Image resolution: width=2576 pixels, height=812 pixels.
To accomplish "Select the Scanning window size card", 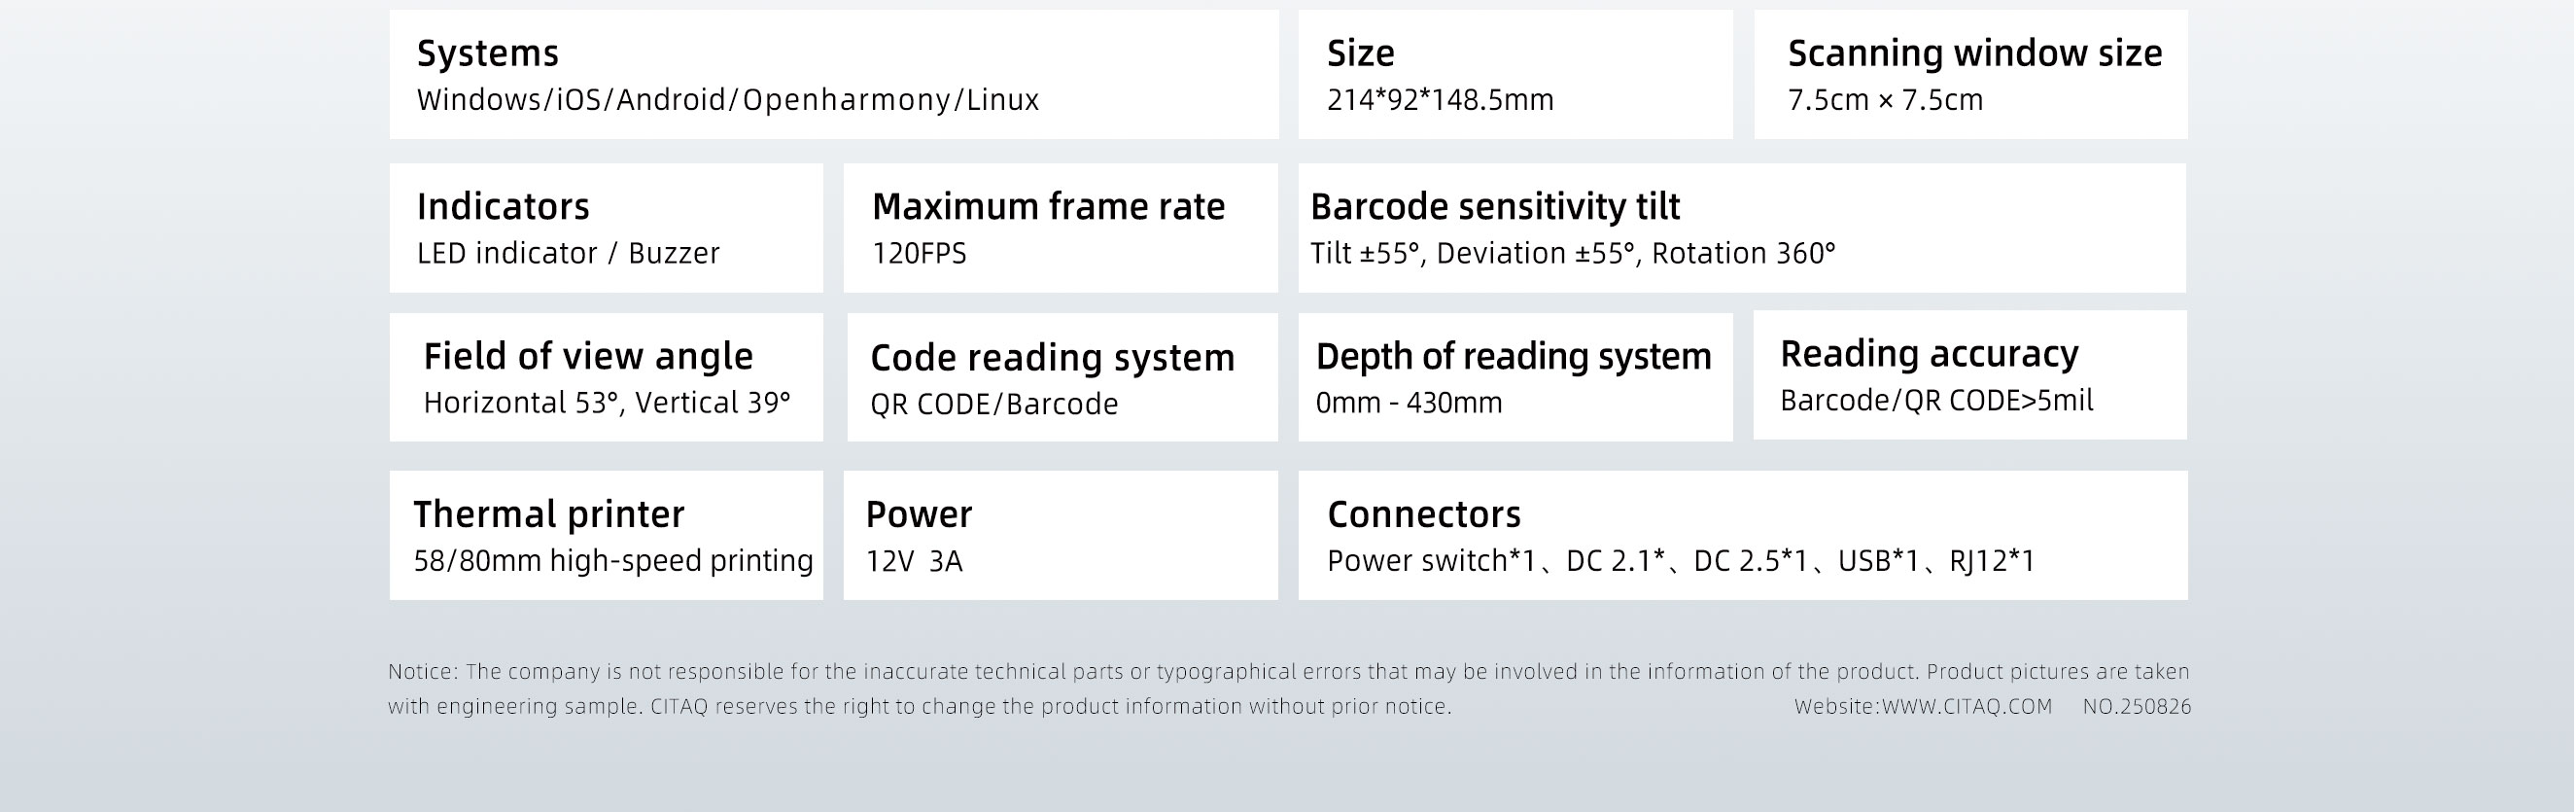I will (1970, 75).
